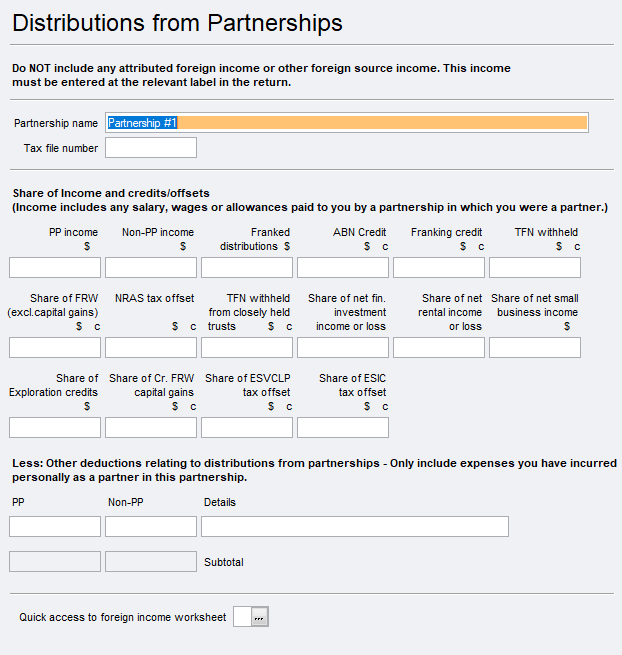Click the ABN Credit input field
This screenshot has height=655, width=622.
343,268
